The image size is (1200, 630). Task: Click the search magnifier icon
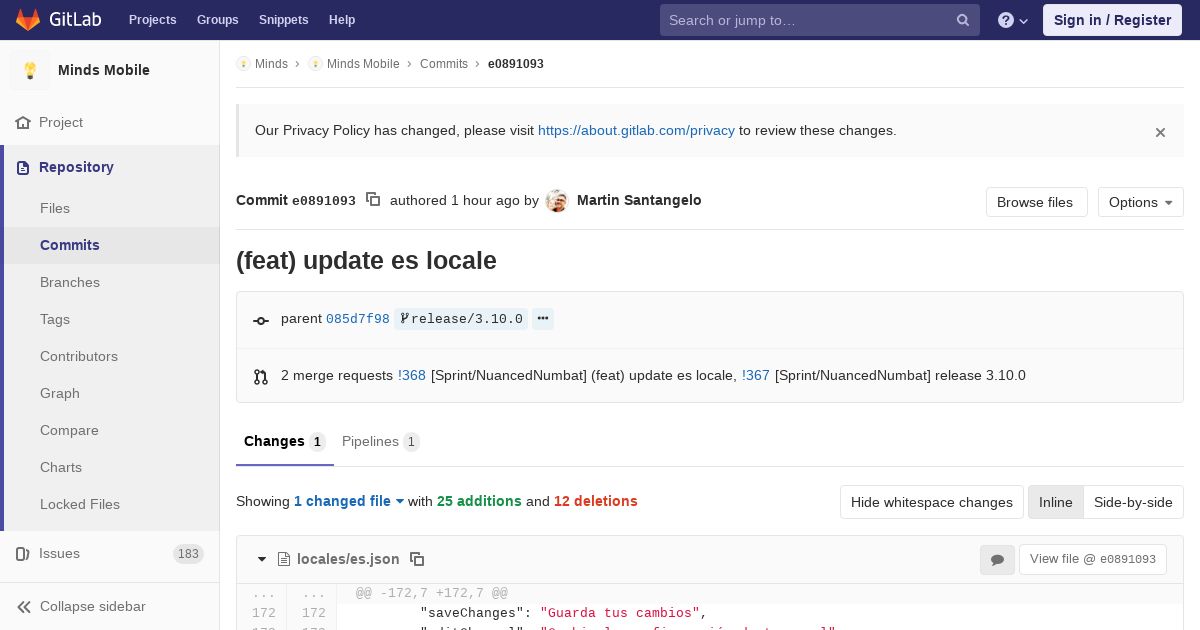point(963,20)
